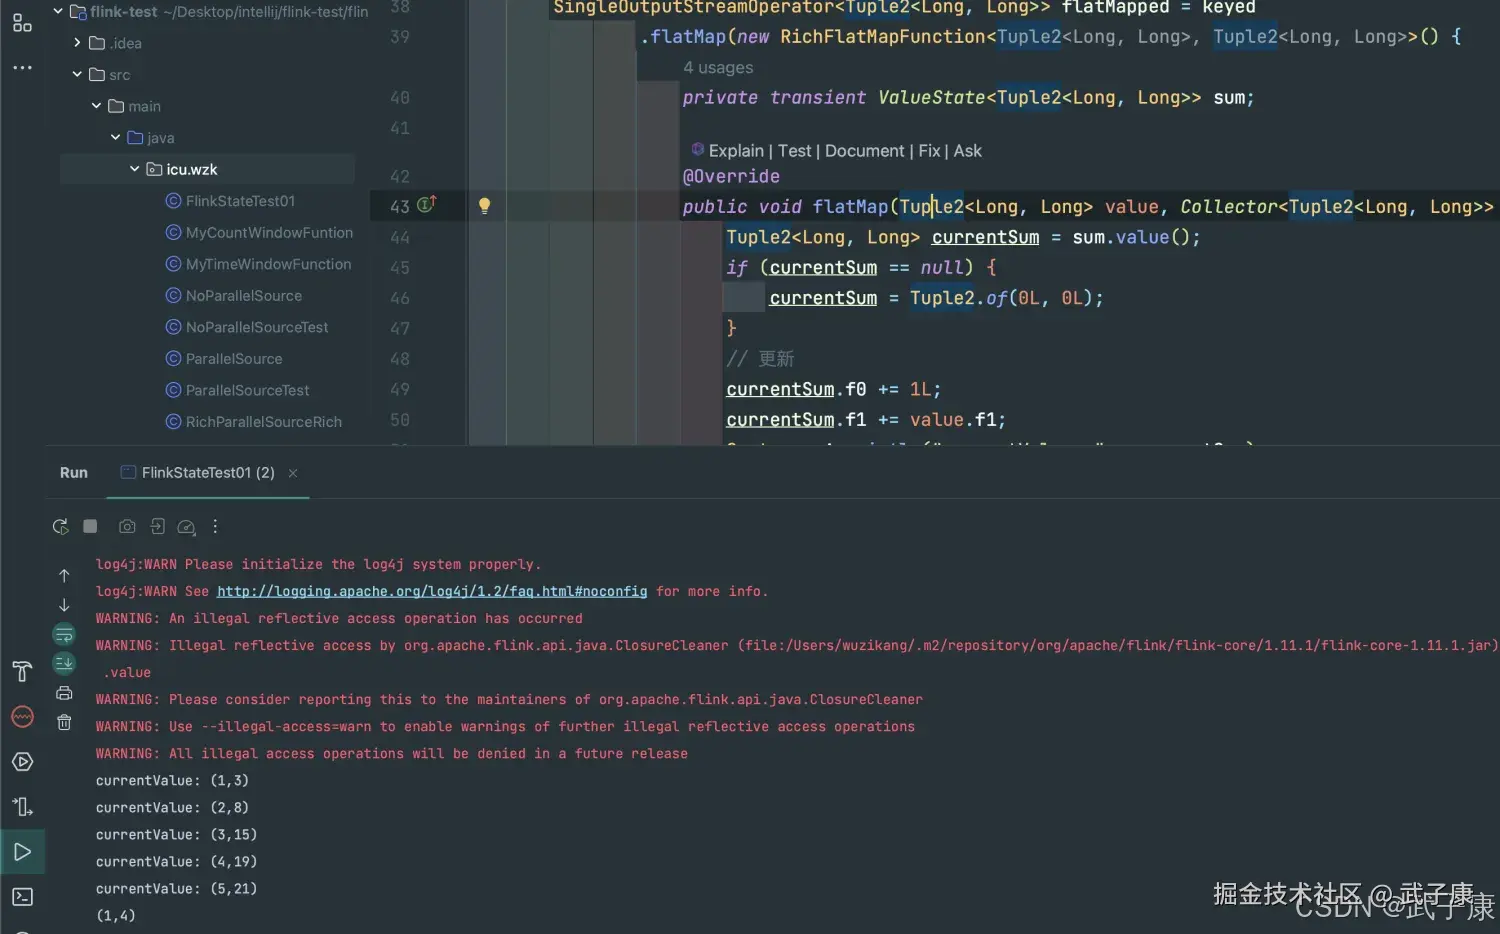Click the camera icon in the Run toolbar

click(x=127, y=526)
